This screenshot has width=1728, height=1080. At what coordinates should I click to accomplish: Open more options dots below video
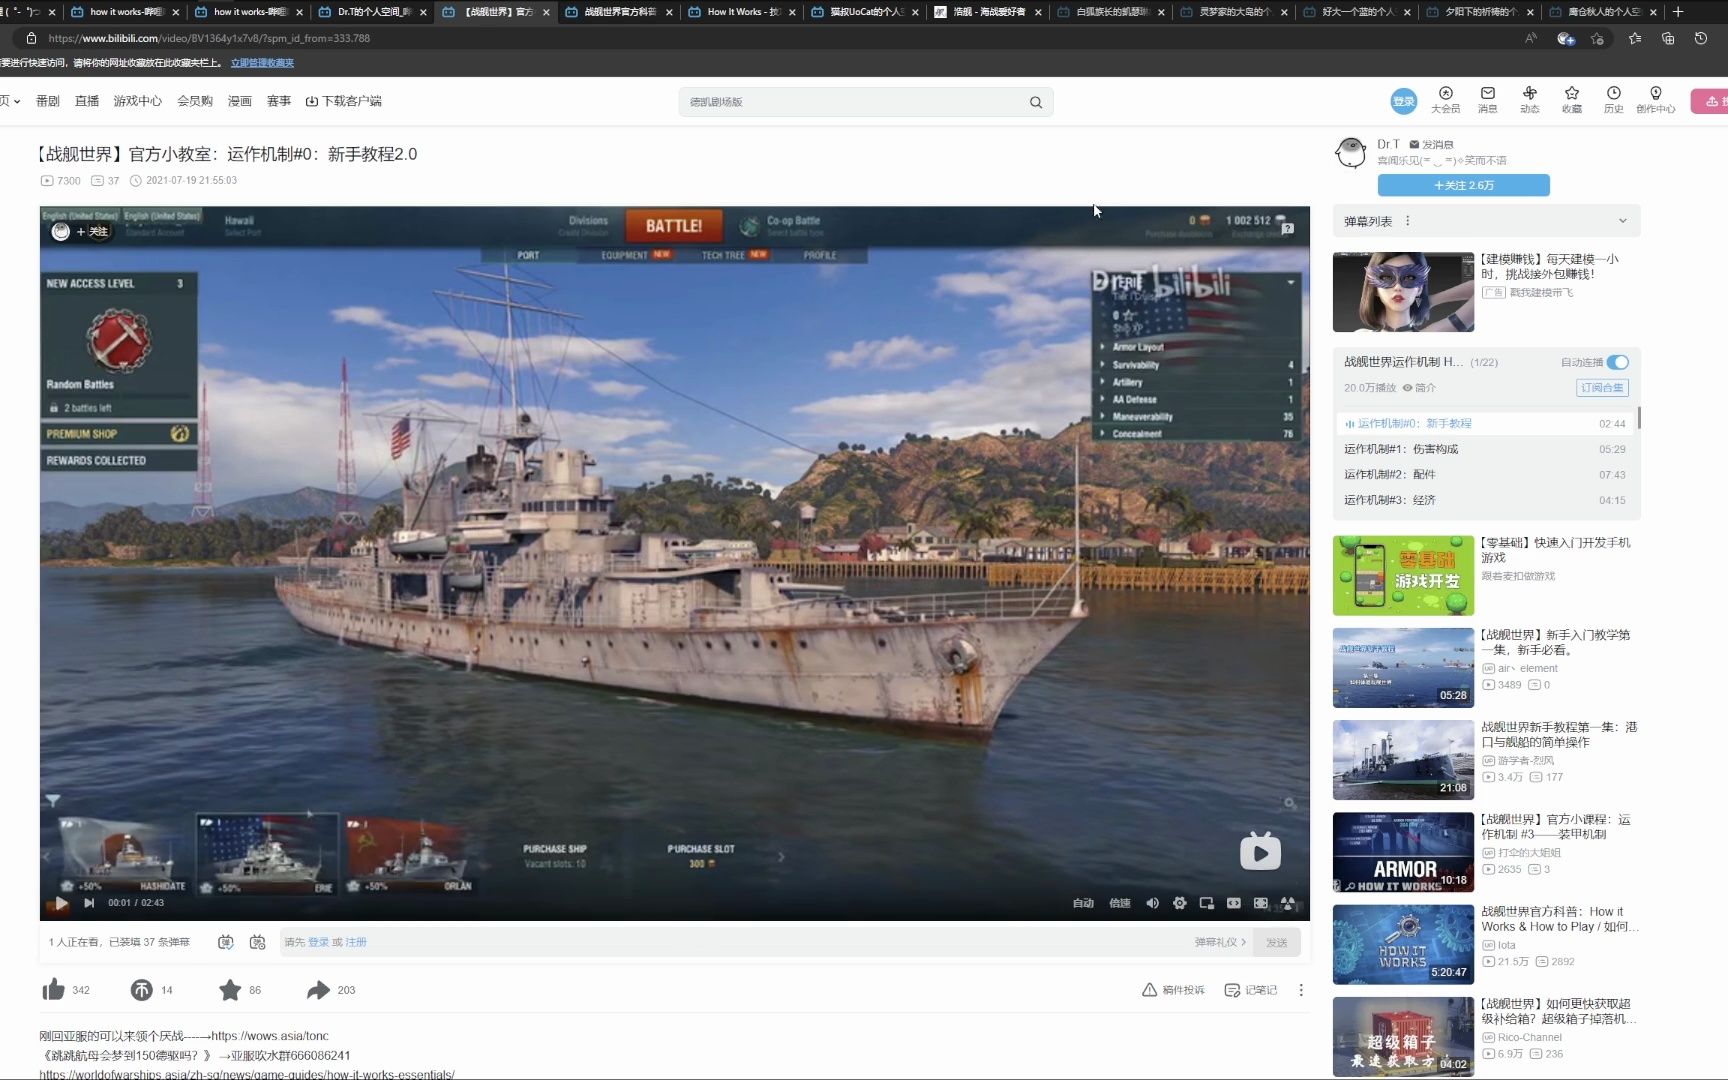click(x=1301, y=990)
